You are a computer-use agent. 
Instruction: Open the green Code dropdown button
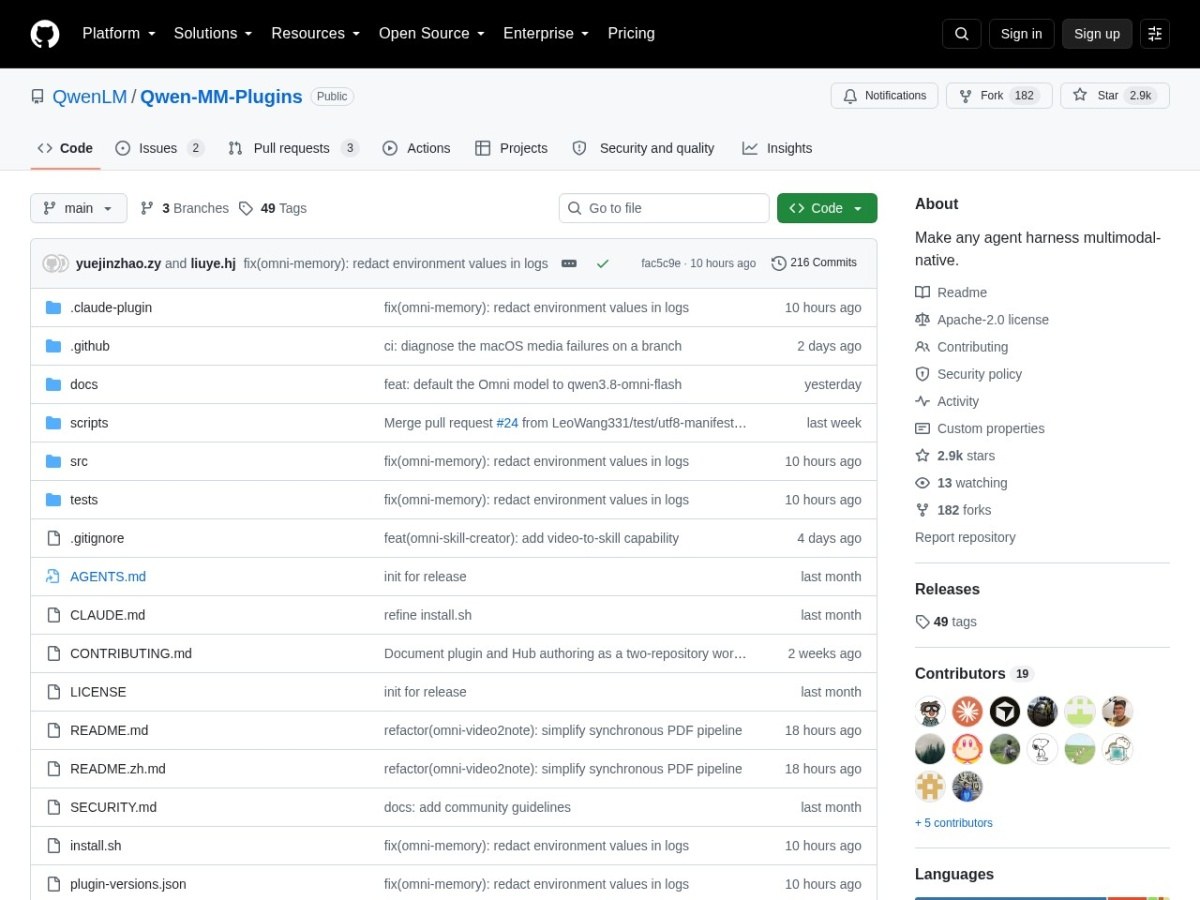tap(827, 208)
